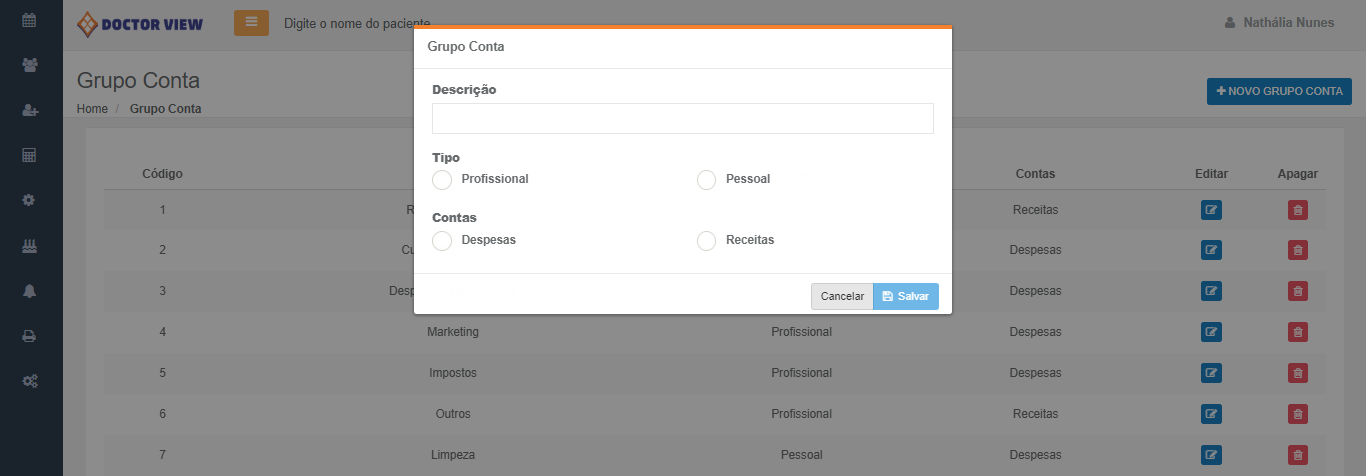Click the Descrição text field
1366x476 pixels.
coord(682,118)
